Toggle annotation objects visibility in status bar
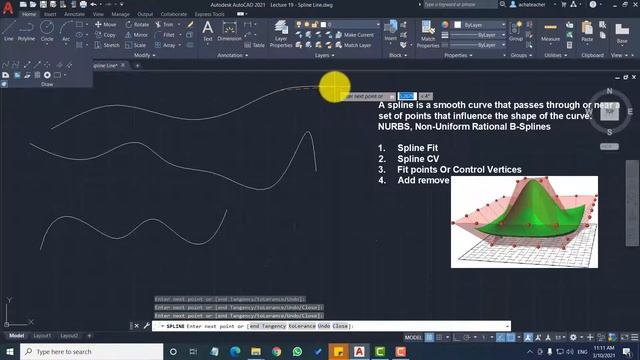Viewport: 640px width, 360px height. [528, 337]
